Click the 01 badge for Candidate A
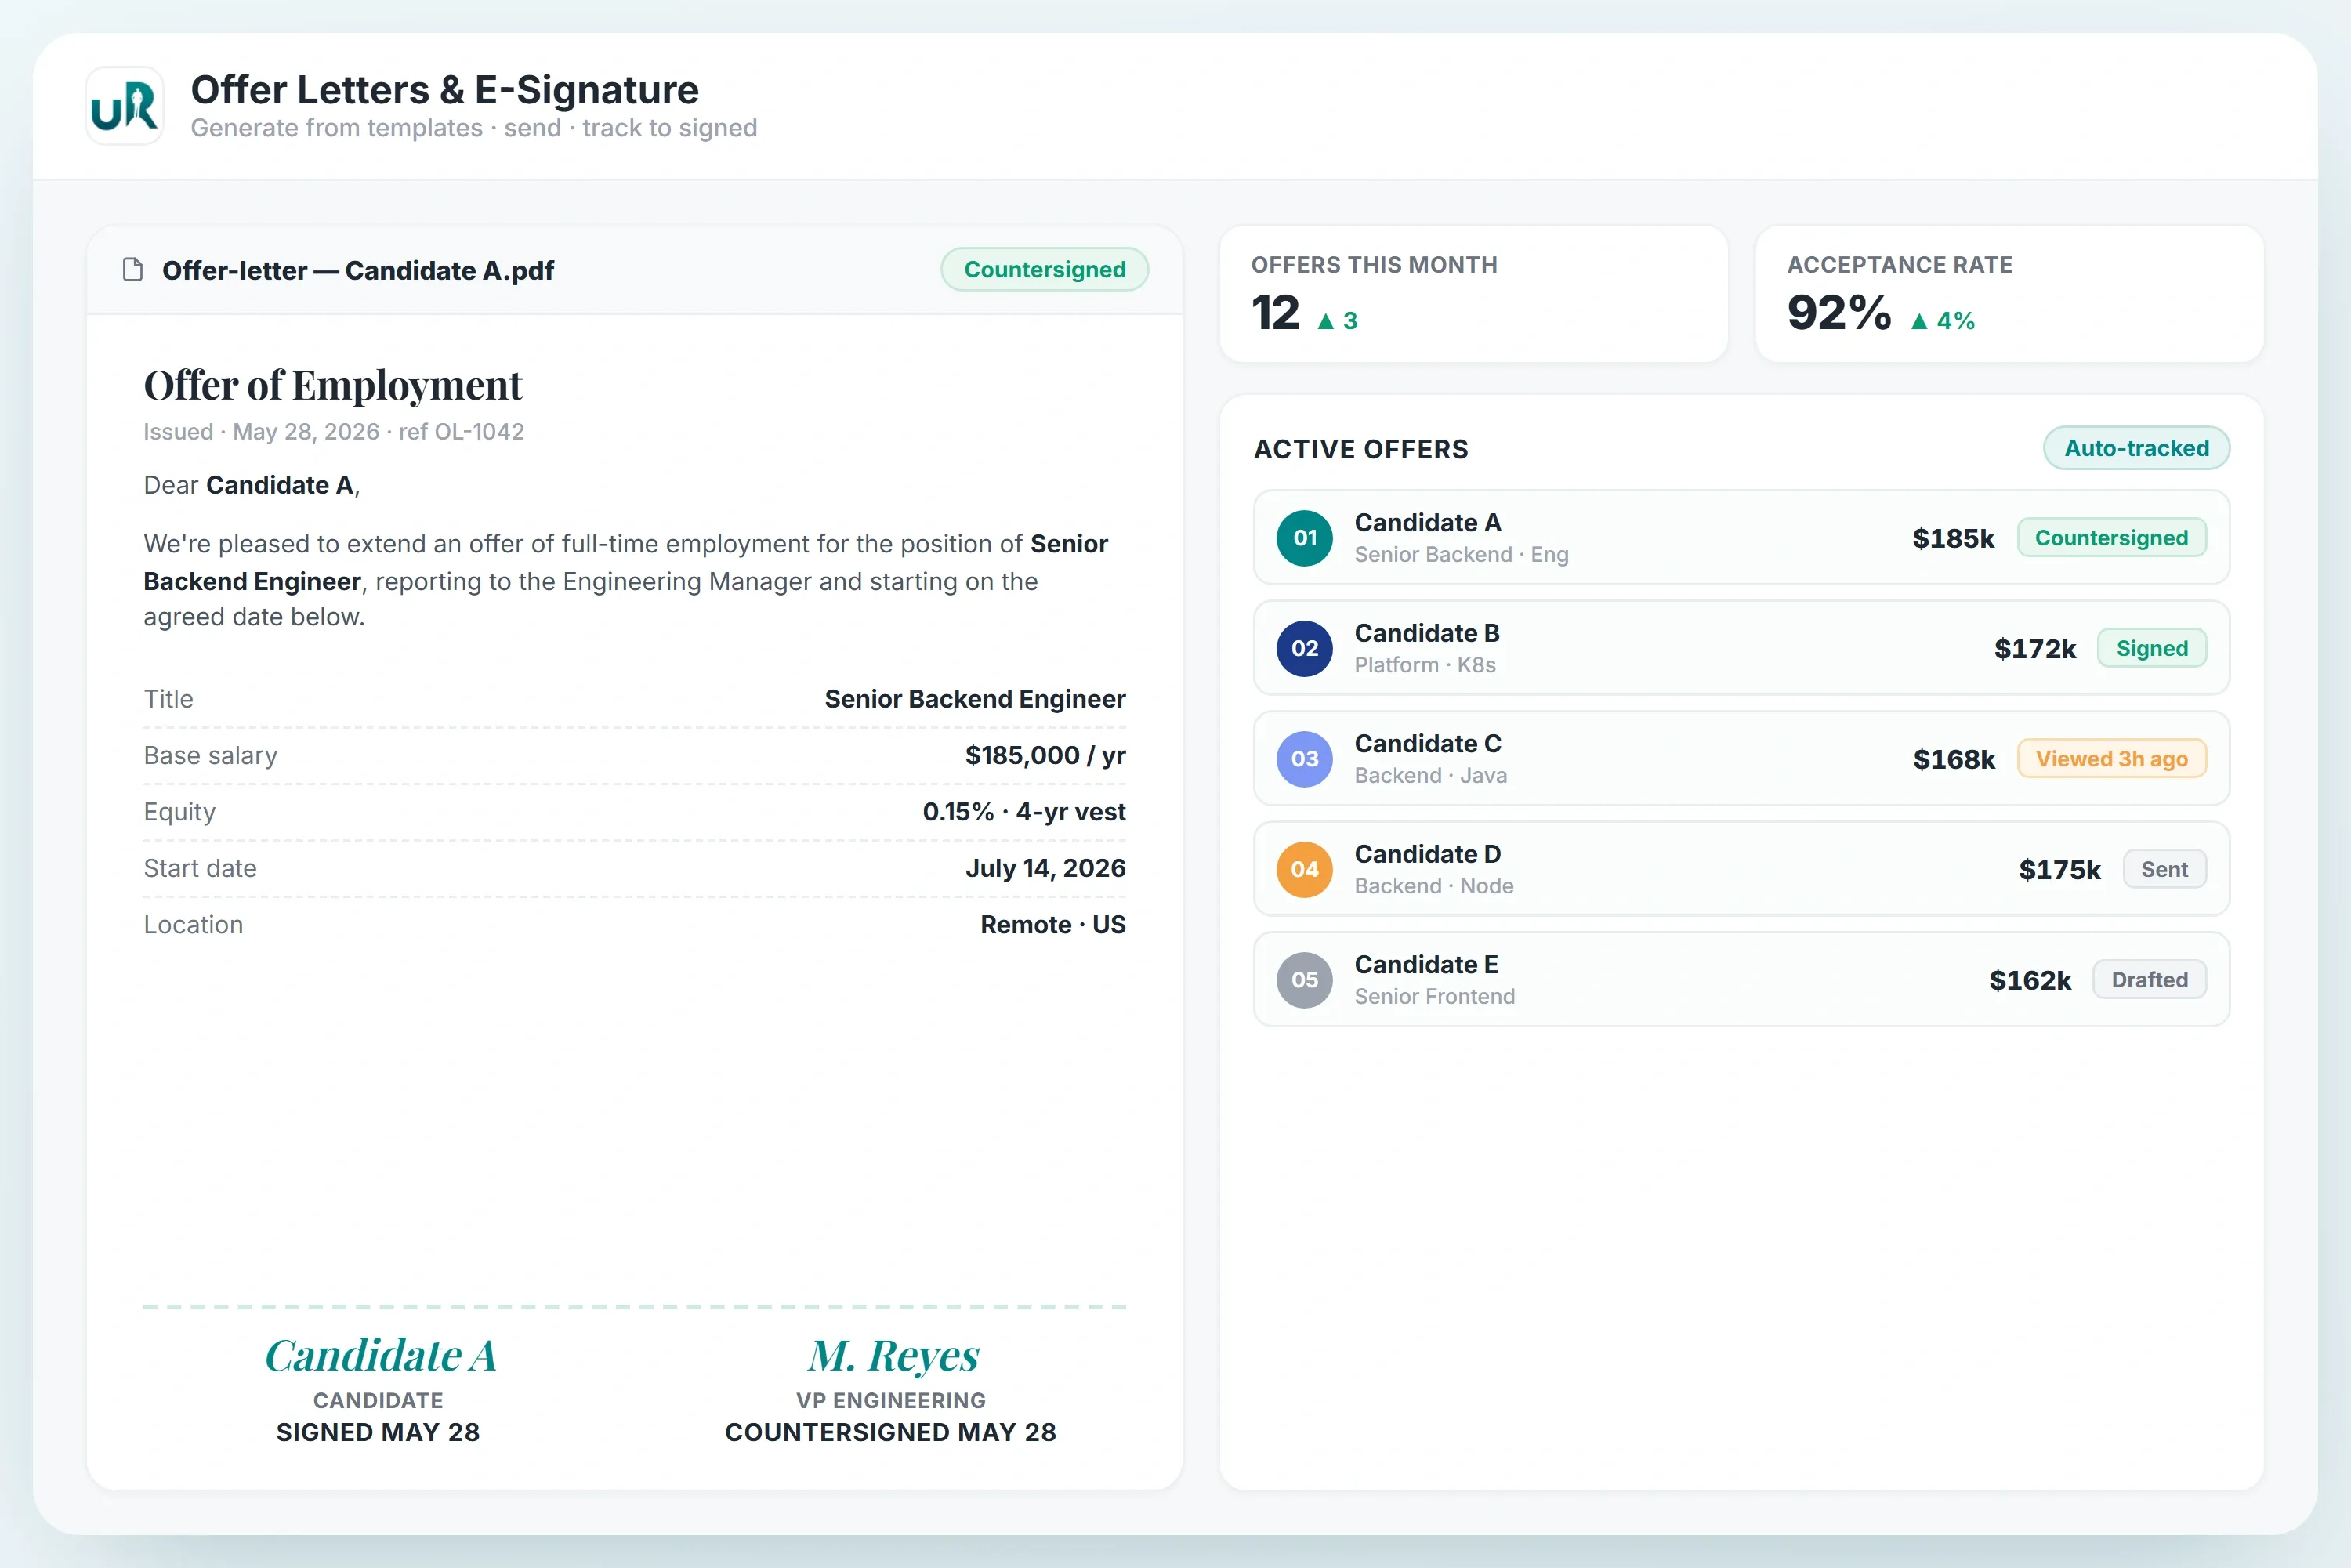The height and width of the screenshot is (1568, 2351). 1304,538
